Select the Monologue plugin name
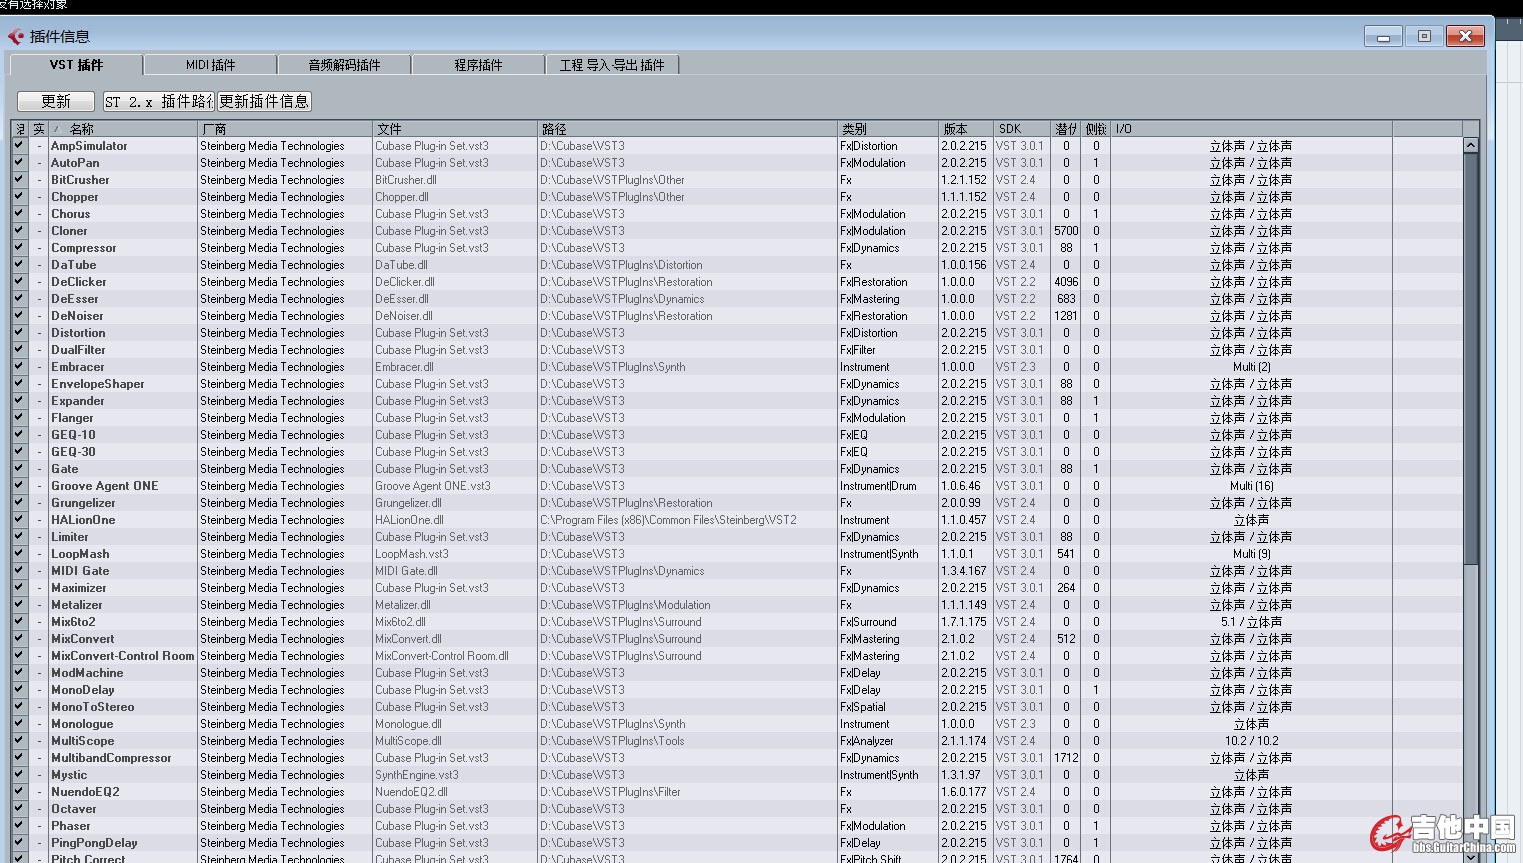 tap(82, 724)
